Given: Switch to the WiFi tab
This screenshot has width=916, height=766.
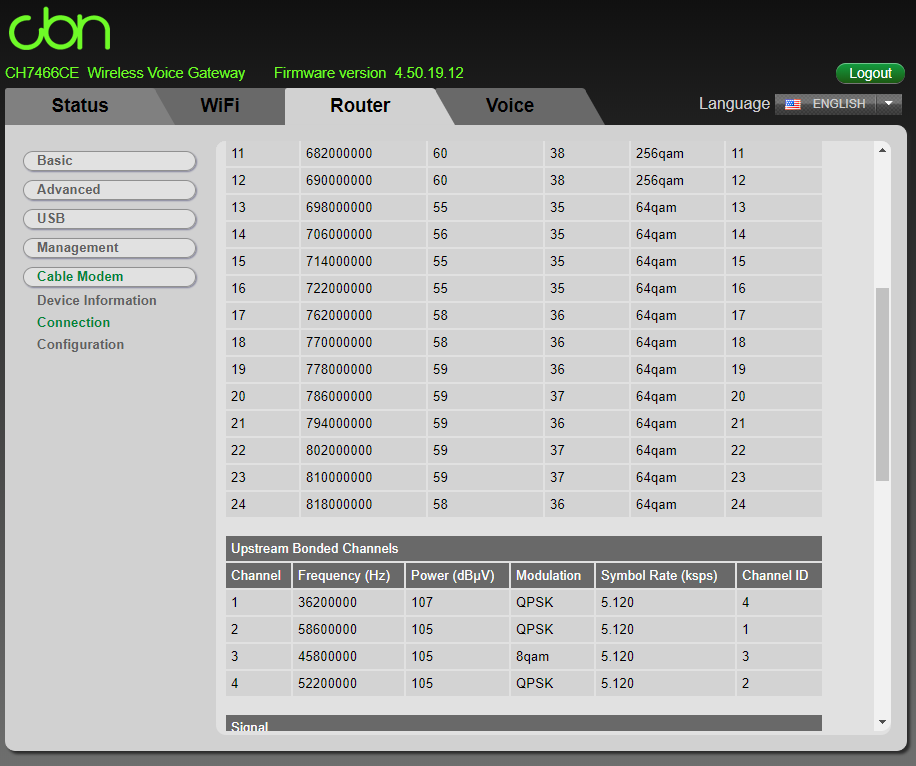Looking at the screenshot, I should (x=220, y=106).
